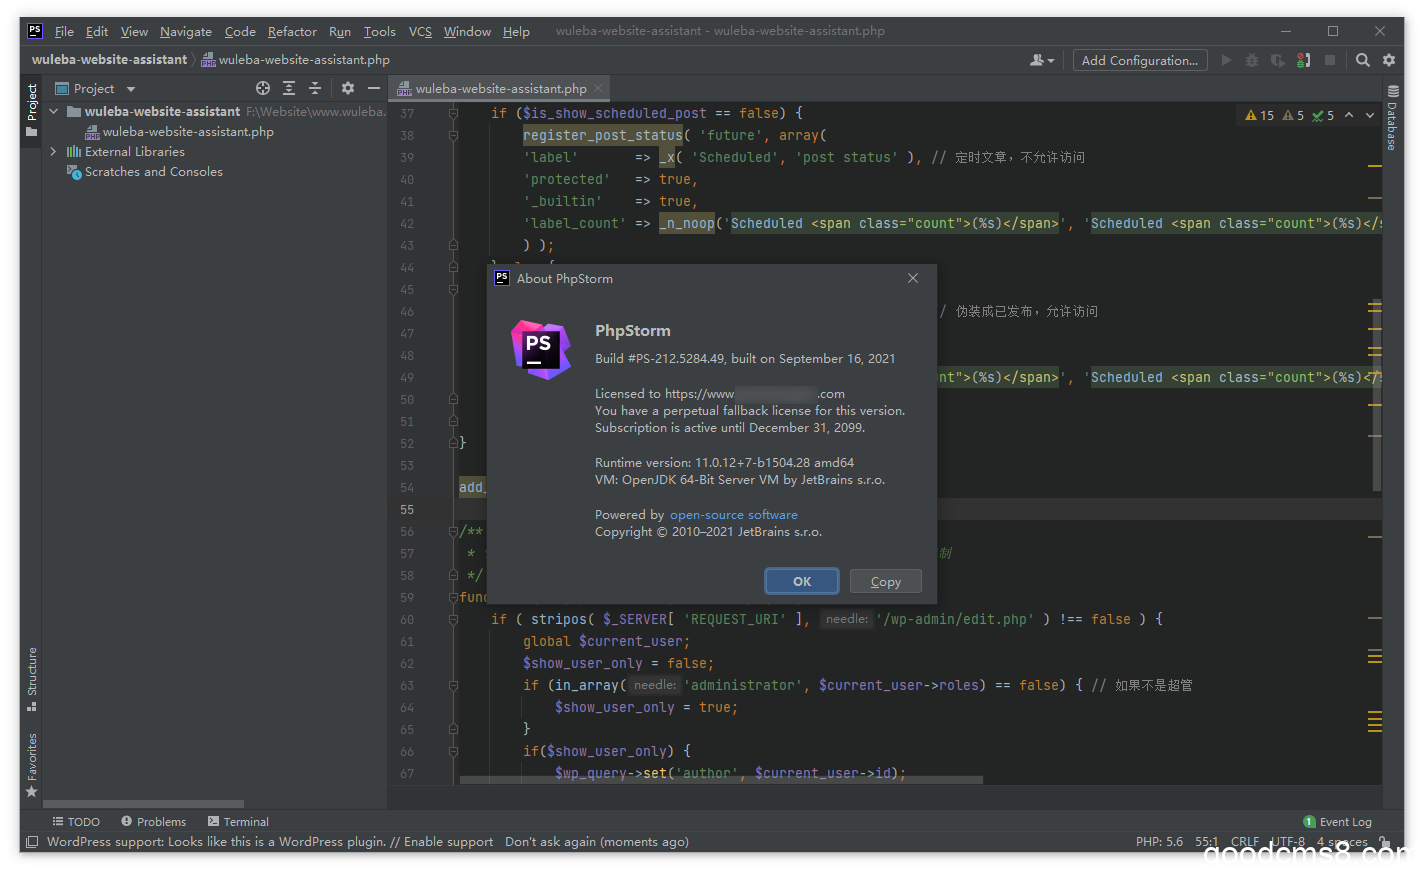
Task: Click the Select Opened File target icon
Action: click(x=263, y=88)
